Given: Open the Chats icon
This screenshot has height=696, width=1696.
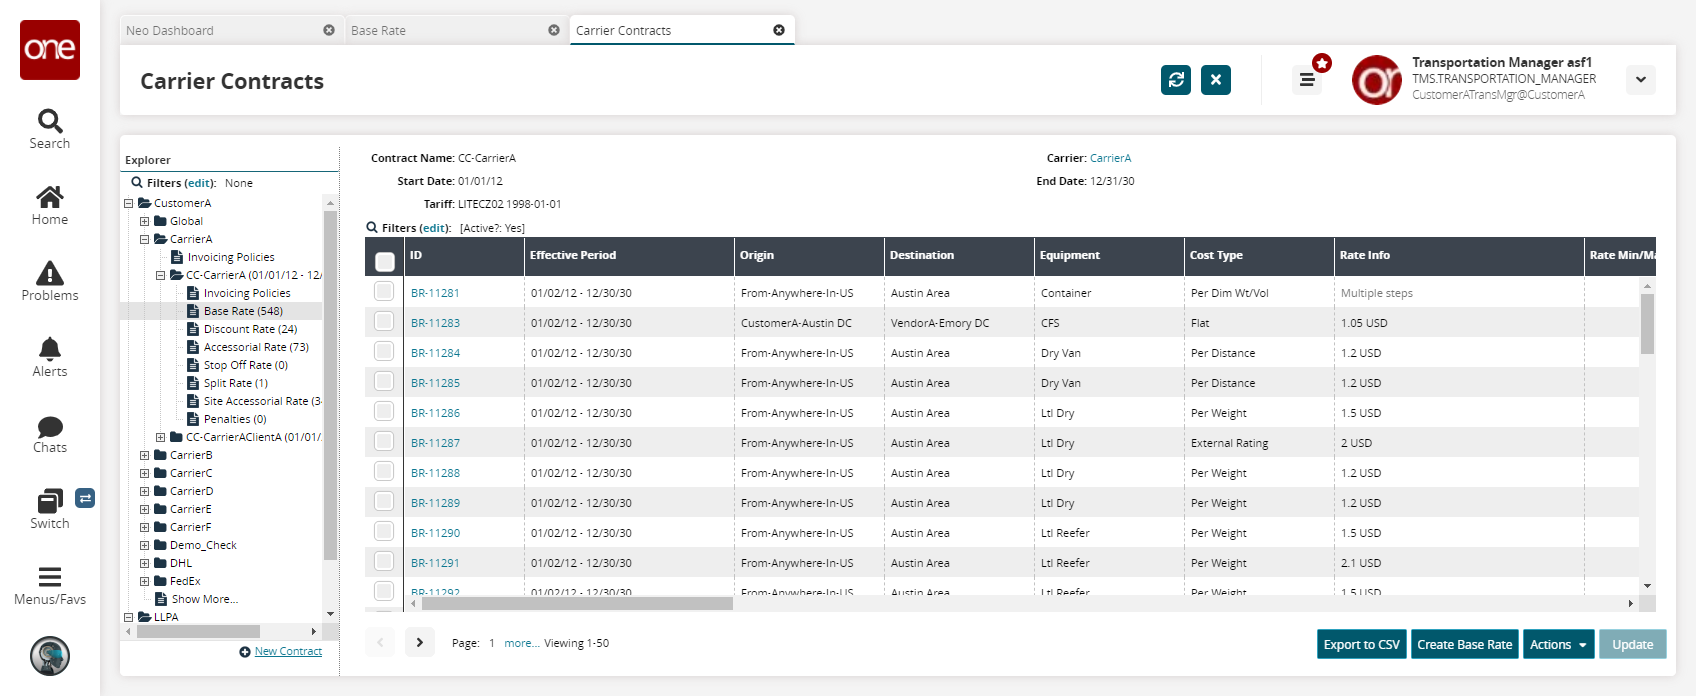Looking at the screenshot, I should tap(50, 427).
